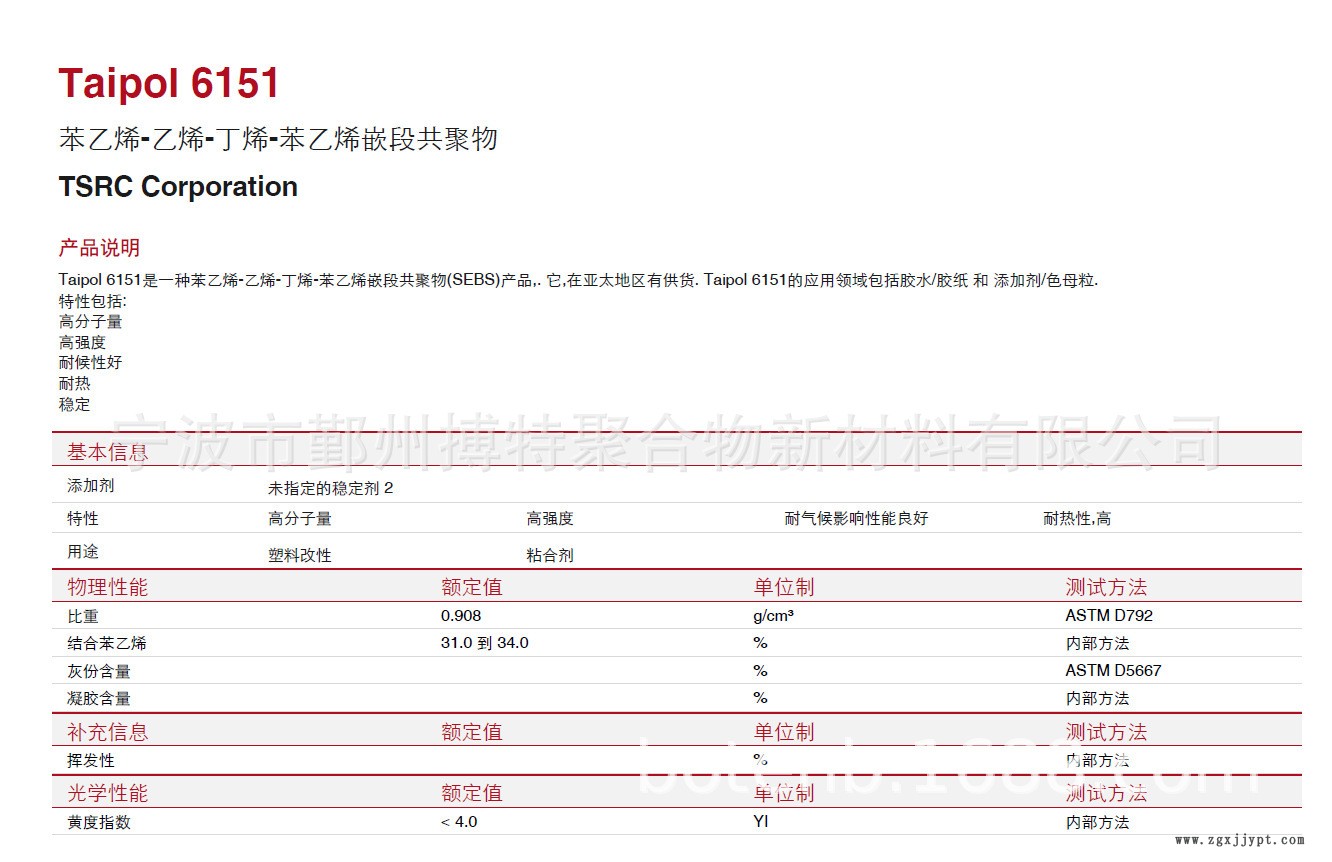Click the '特性包括:' line
1332x862 pixels.
tap(93, 301)
